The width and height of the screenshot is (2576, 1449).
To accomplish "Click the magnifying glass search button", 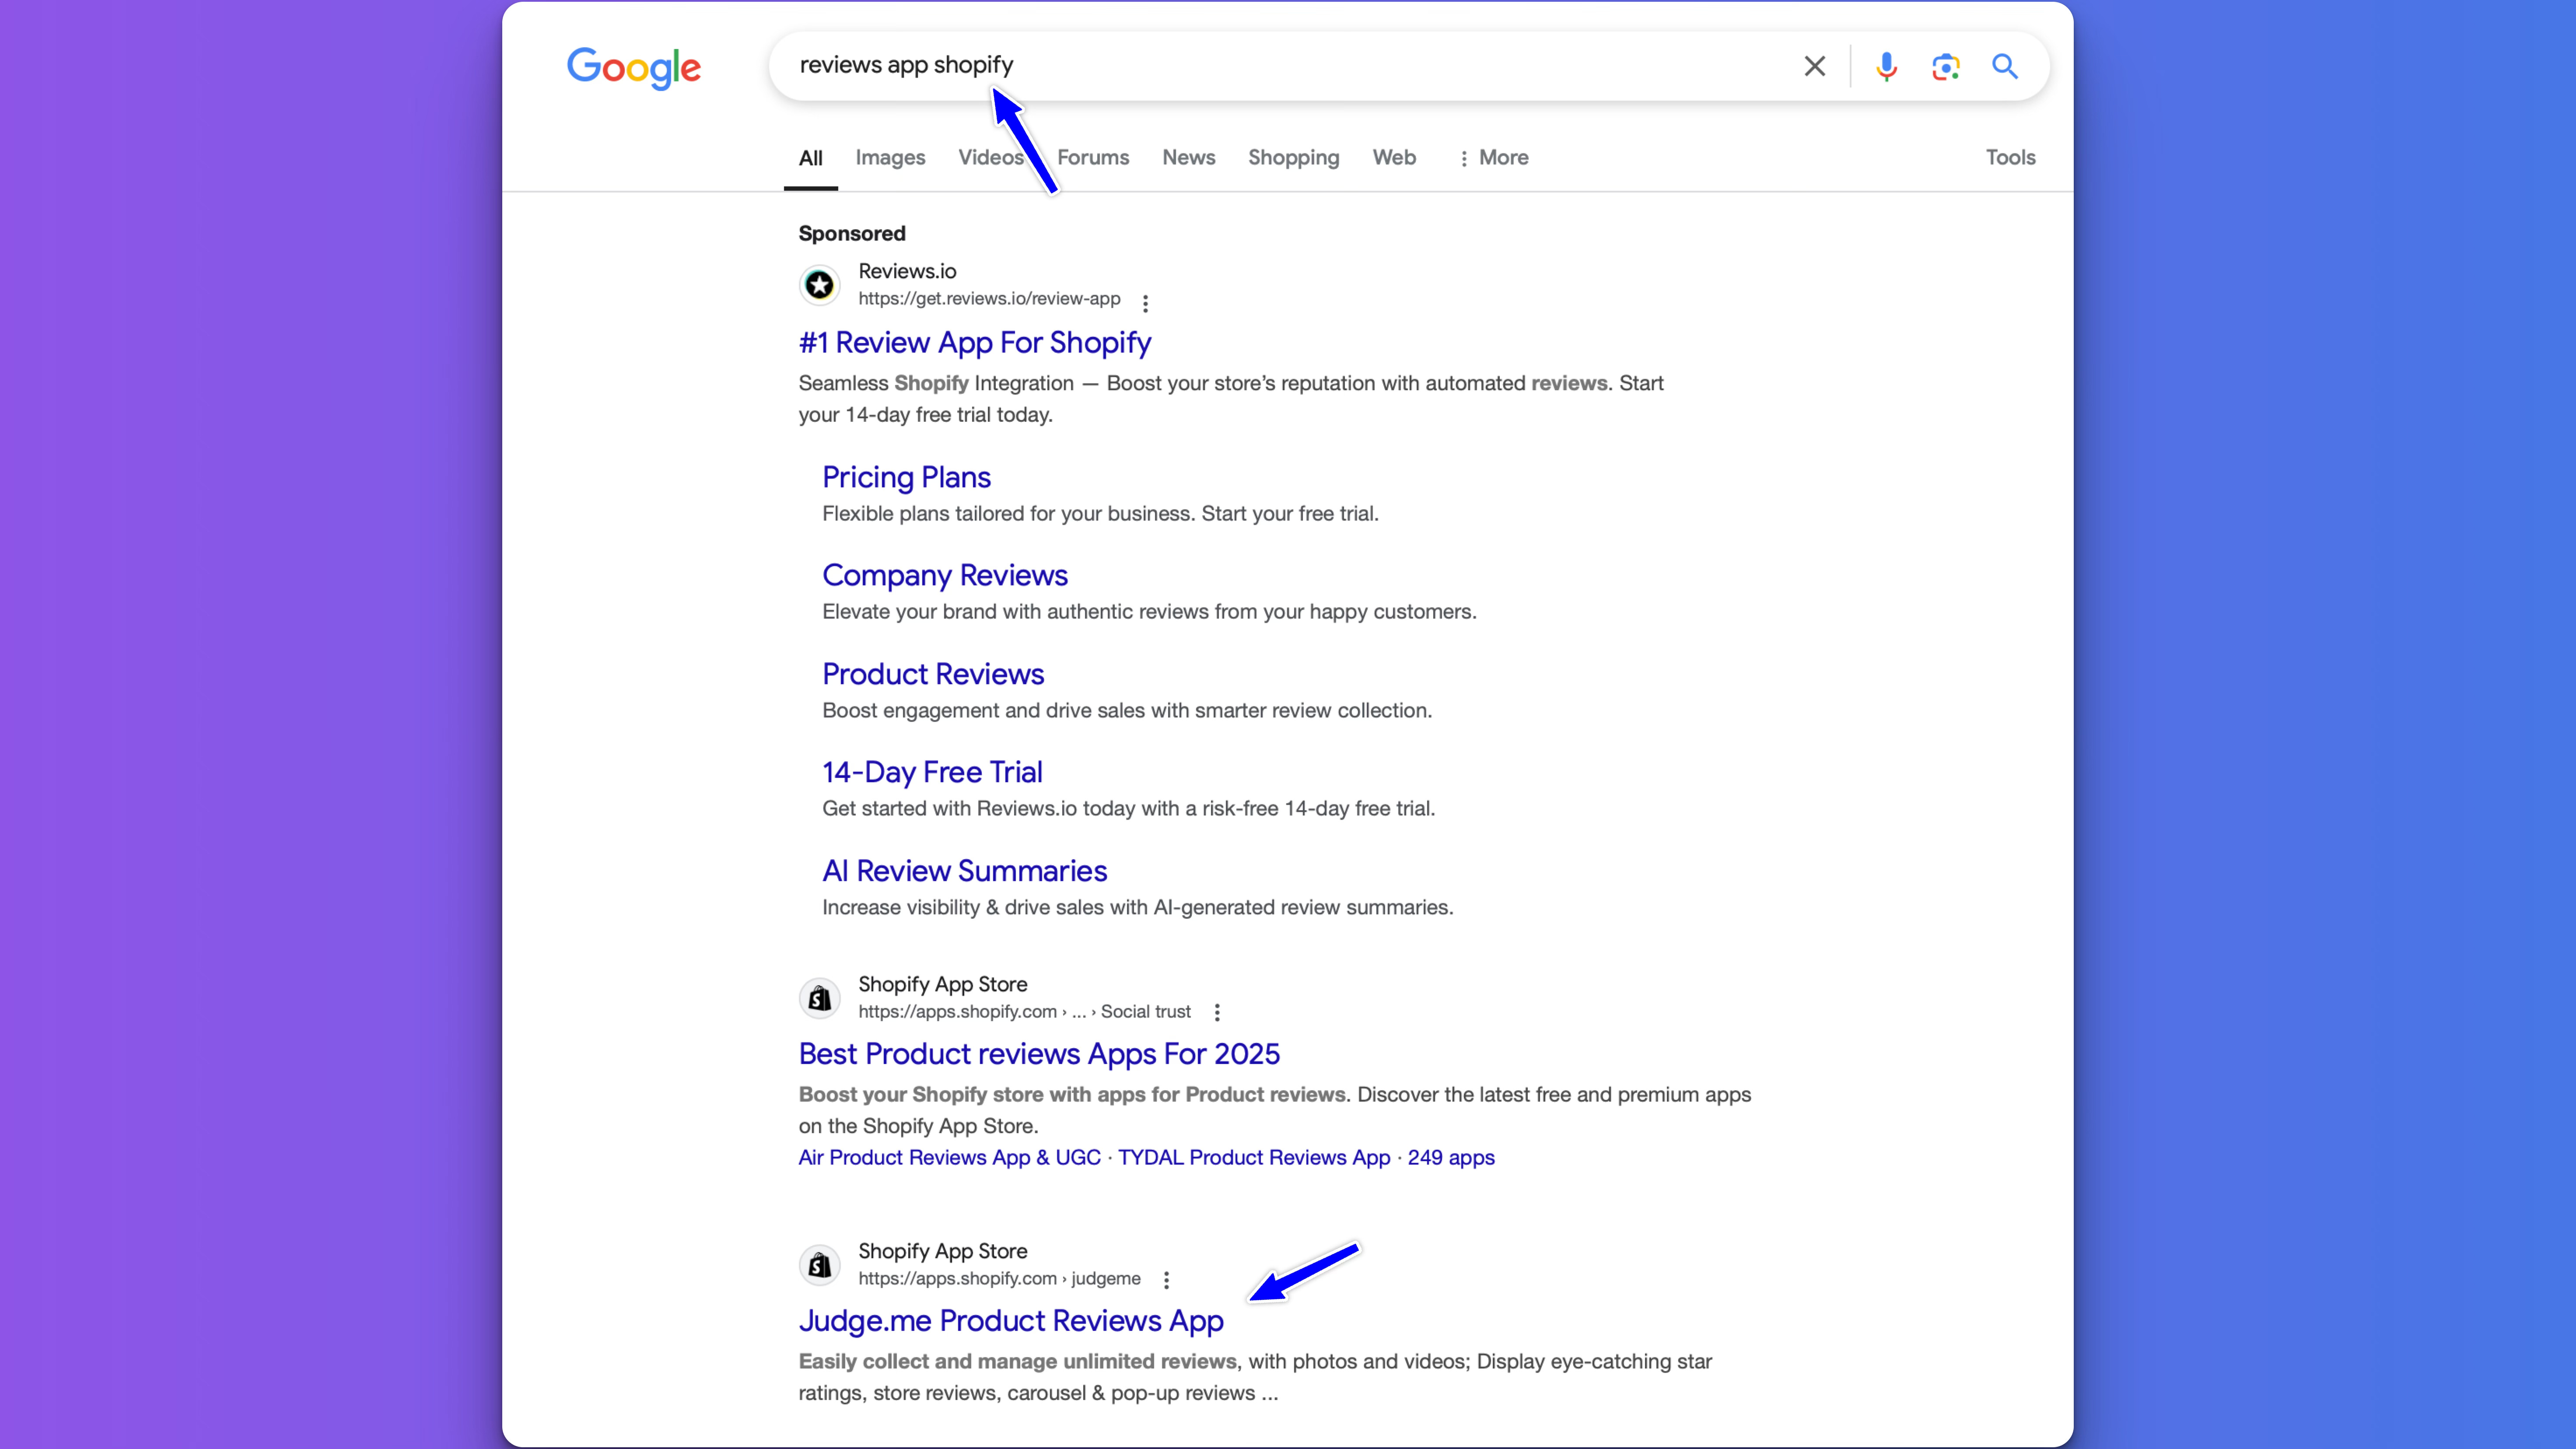I will 2004,66.
